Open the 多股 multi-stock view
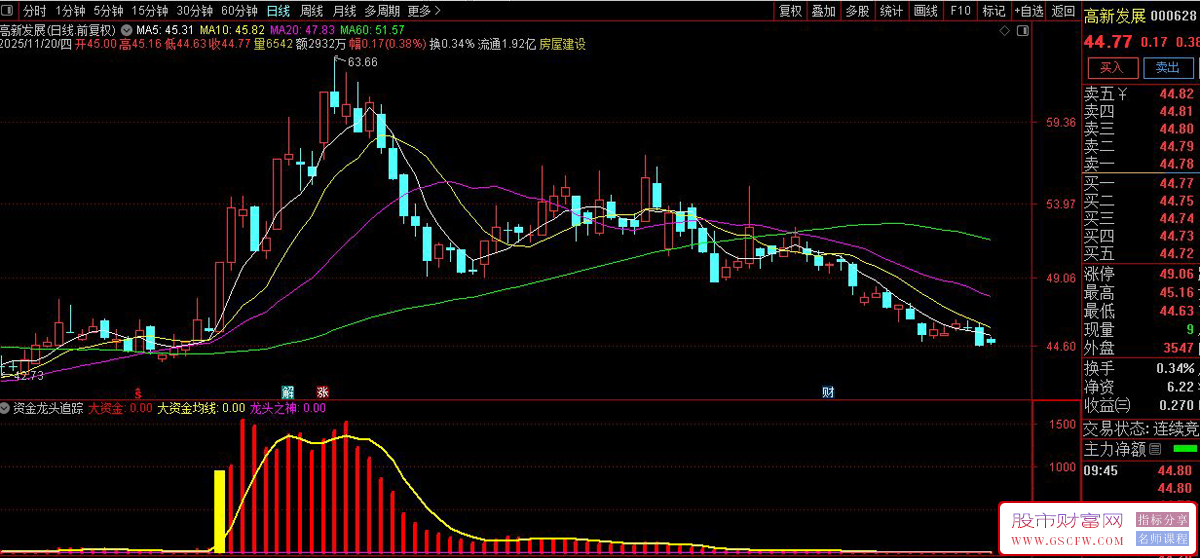 pyautogui.click(x=857, y=11)
